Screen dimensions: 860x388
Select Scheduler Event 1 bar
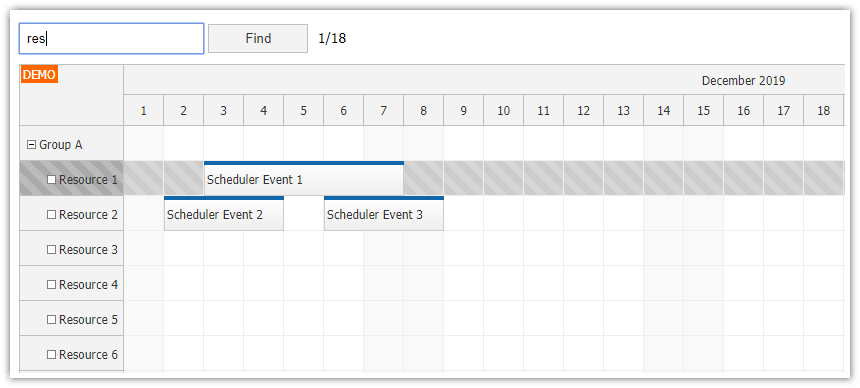pos(304,178)
